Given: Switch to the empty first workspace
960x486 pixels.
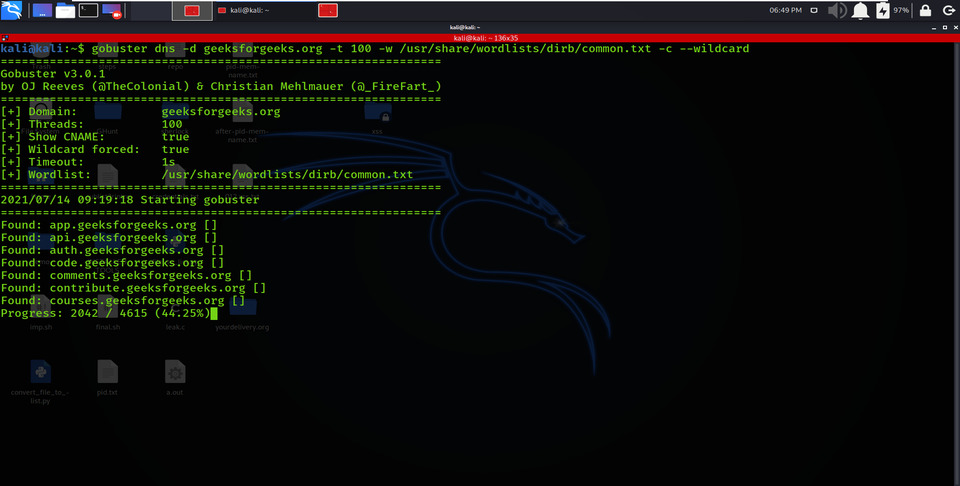Looking at the screenshot, I should click(x=151, y=10).
